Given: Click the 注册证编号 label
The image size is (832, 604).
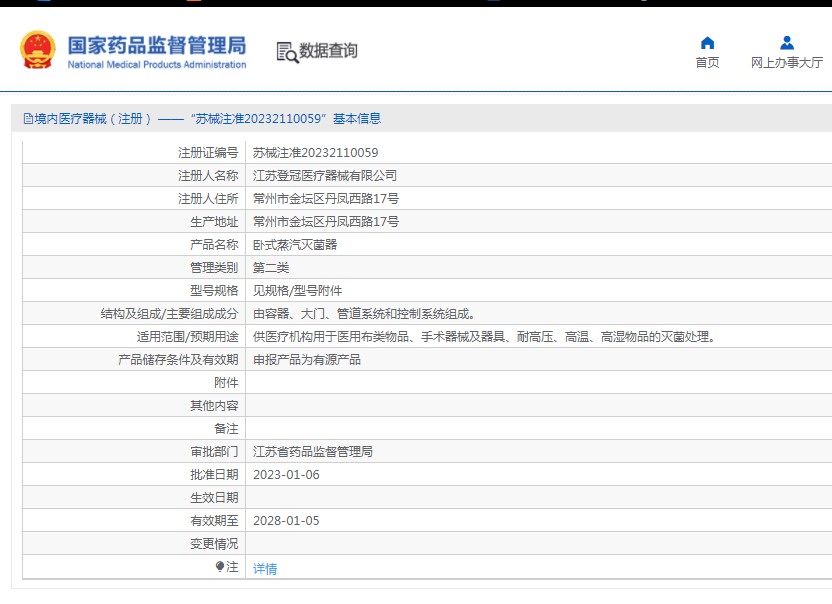Looking at the screenshot, I should 208,153.
